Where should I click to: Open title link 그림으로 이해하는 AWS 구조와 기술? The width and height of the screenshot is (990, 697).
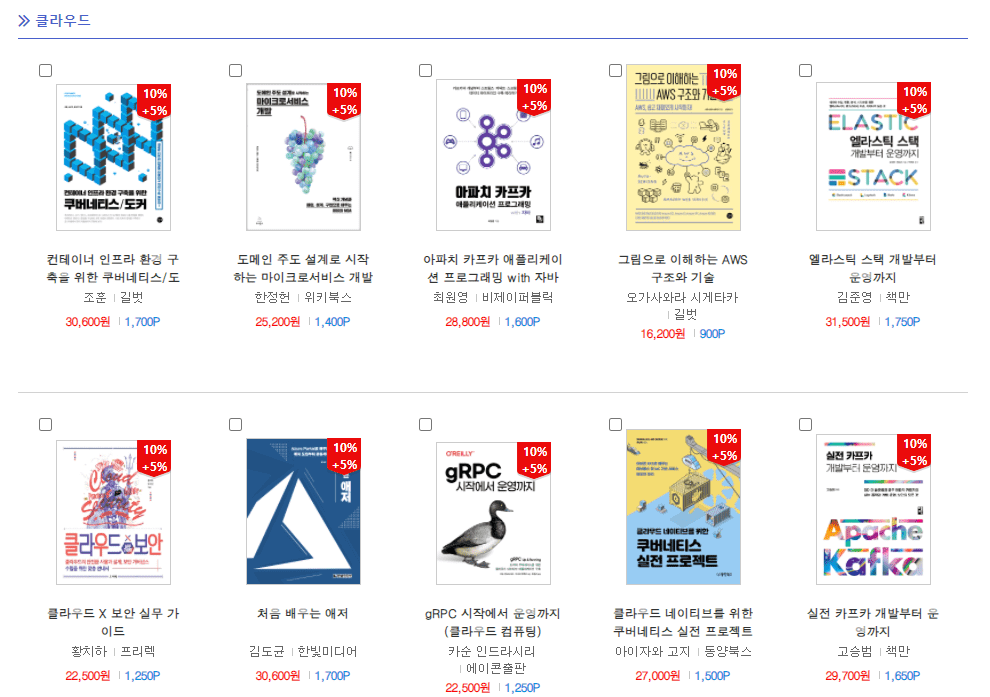point(683,268)
